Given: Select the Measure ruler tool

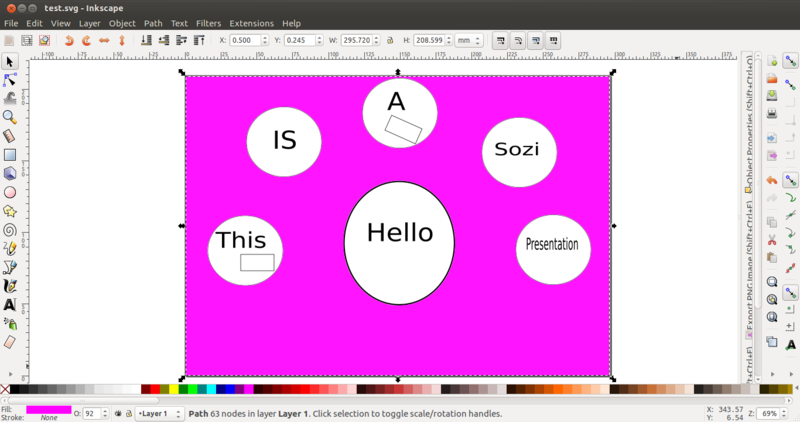Looking at the screenshot, I should tap(10, 136).
